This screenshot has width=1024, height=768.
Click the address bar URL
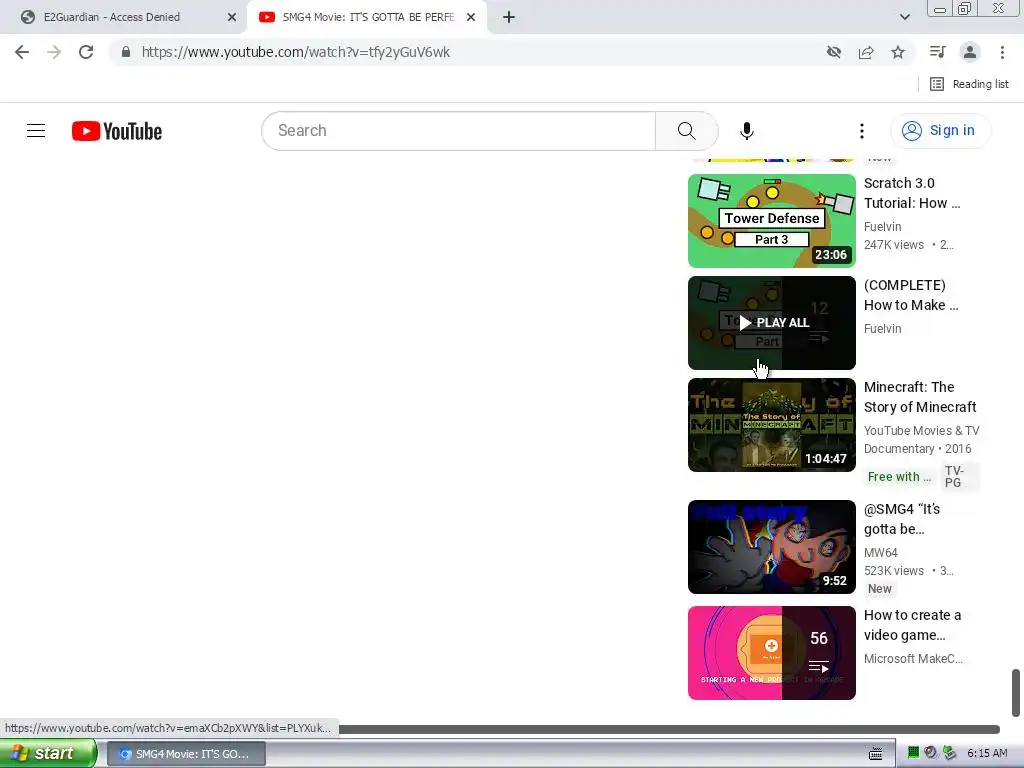[x=295, y=52]
